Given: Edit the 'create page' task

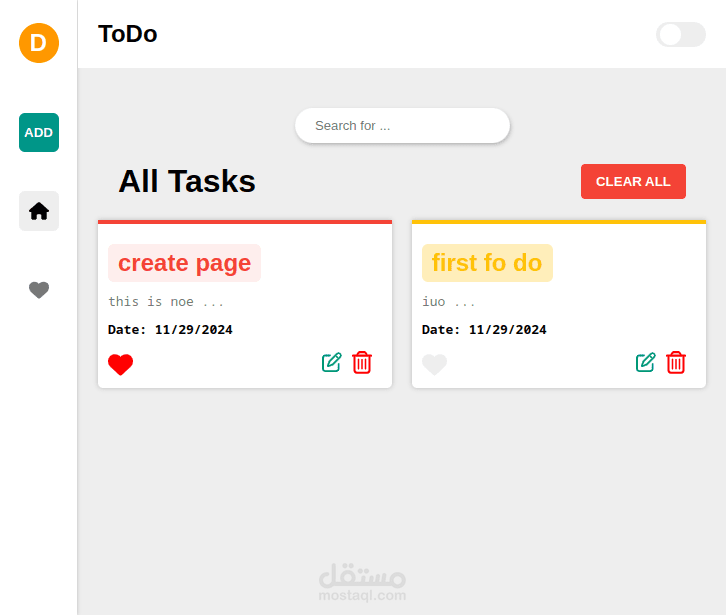Looking at the screenshot, I should [x=332, y=362].
